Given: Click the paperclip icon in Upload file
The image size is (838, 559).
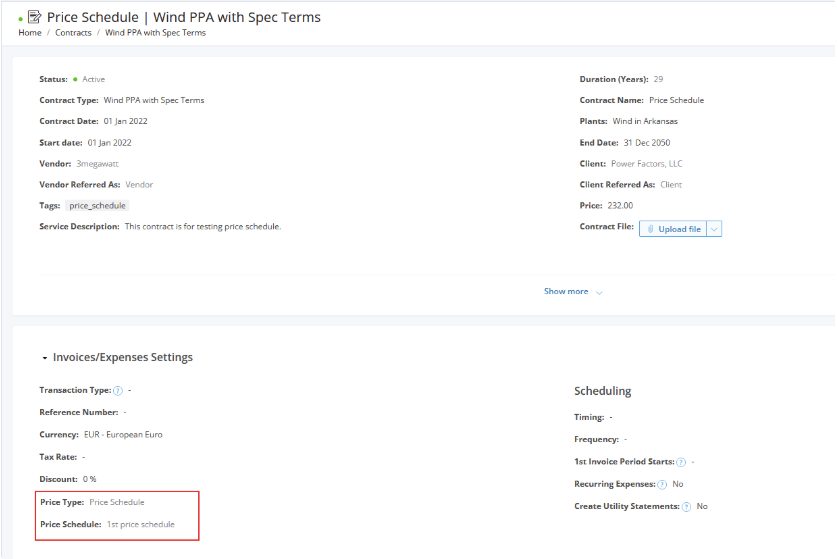Looking at the screenshot, I should 650,229.
